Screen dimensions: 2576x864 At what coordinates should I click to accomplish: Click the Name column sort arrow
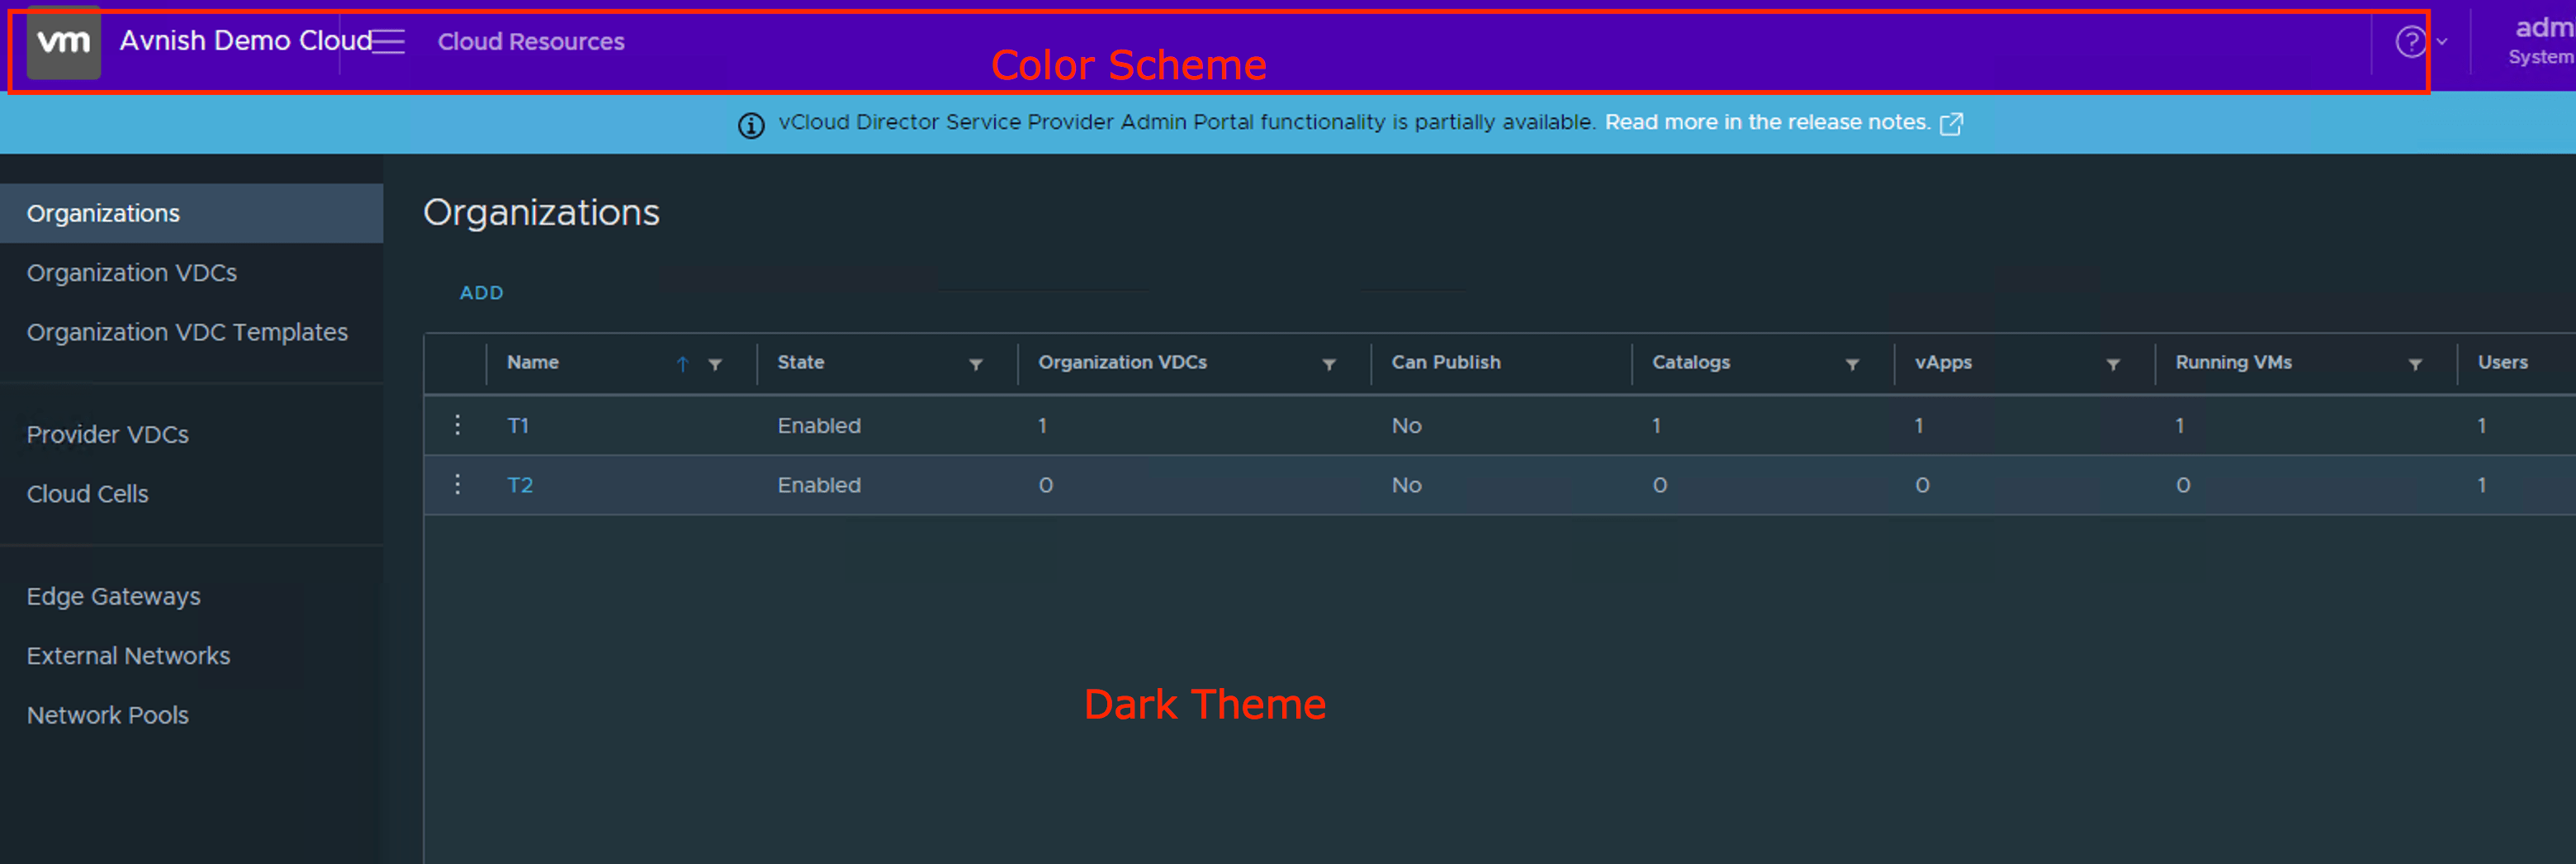[682, 364]
